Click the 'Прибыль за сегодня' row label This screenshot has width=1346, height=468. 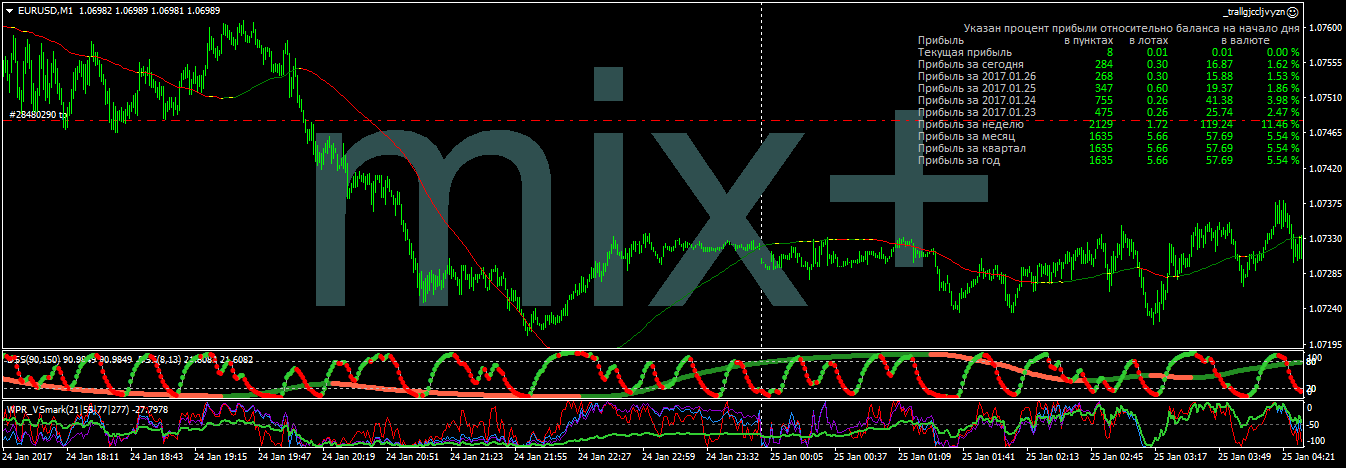970,64
